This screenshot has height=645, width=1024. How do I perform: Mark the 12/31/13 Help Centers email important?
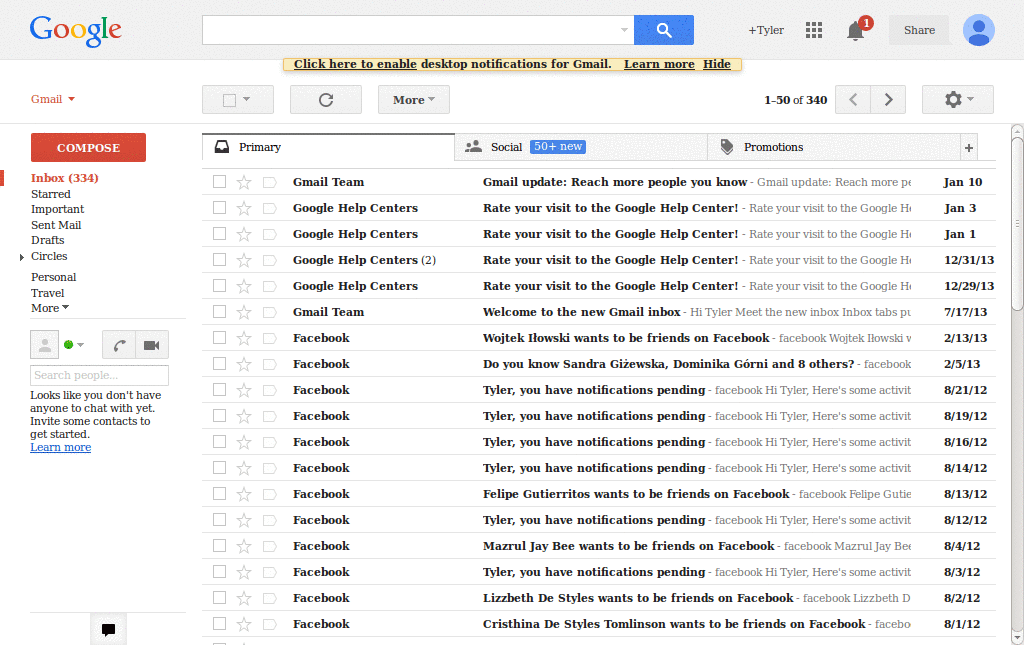click(269, 260)
